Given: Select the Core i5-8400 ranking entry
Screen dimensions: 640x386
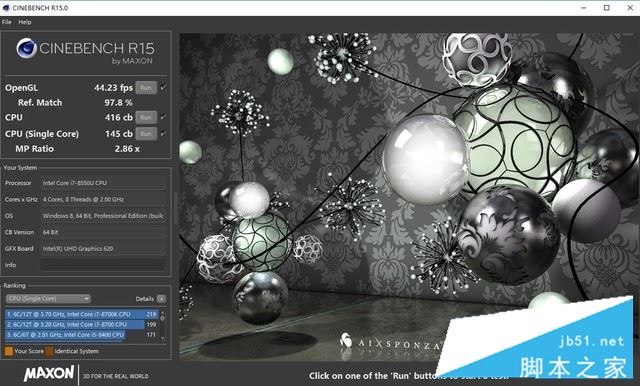Looking at the screenshot, I should point(82,335).
